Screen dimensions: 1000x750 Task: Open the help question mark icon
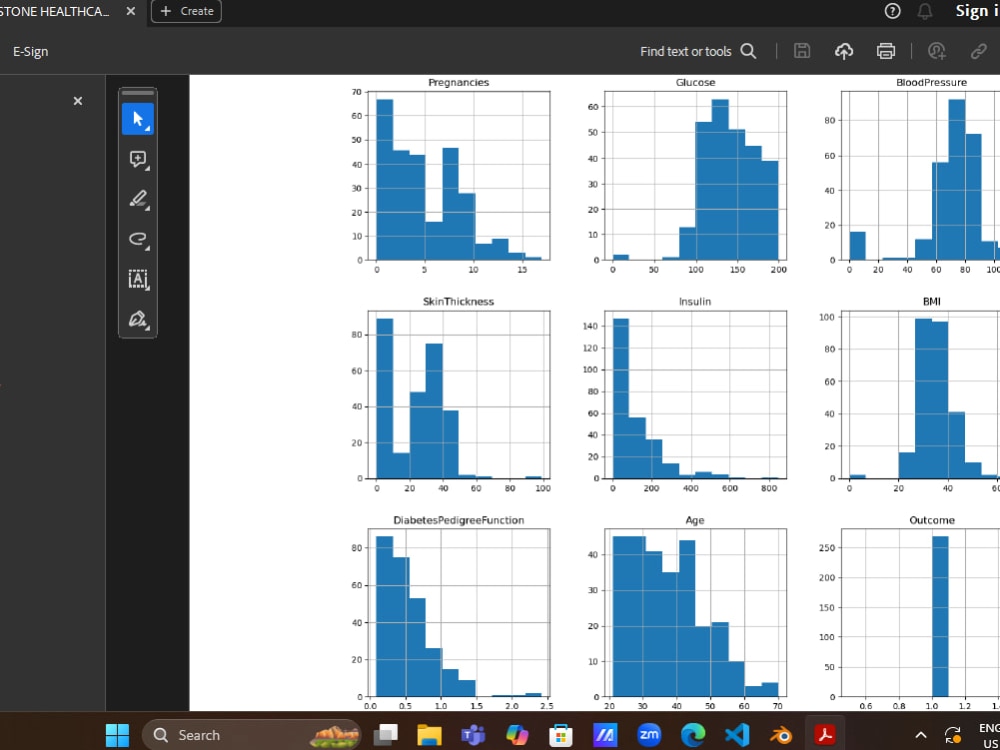(x=893, y=11)
